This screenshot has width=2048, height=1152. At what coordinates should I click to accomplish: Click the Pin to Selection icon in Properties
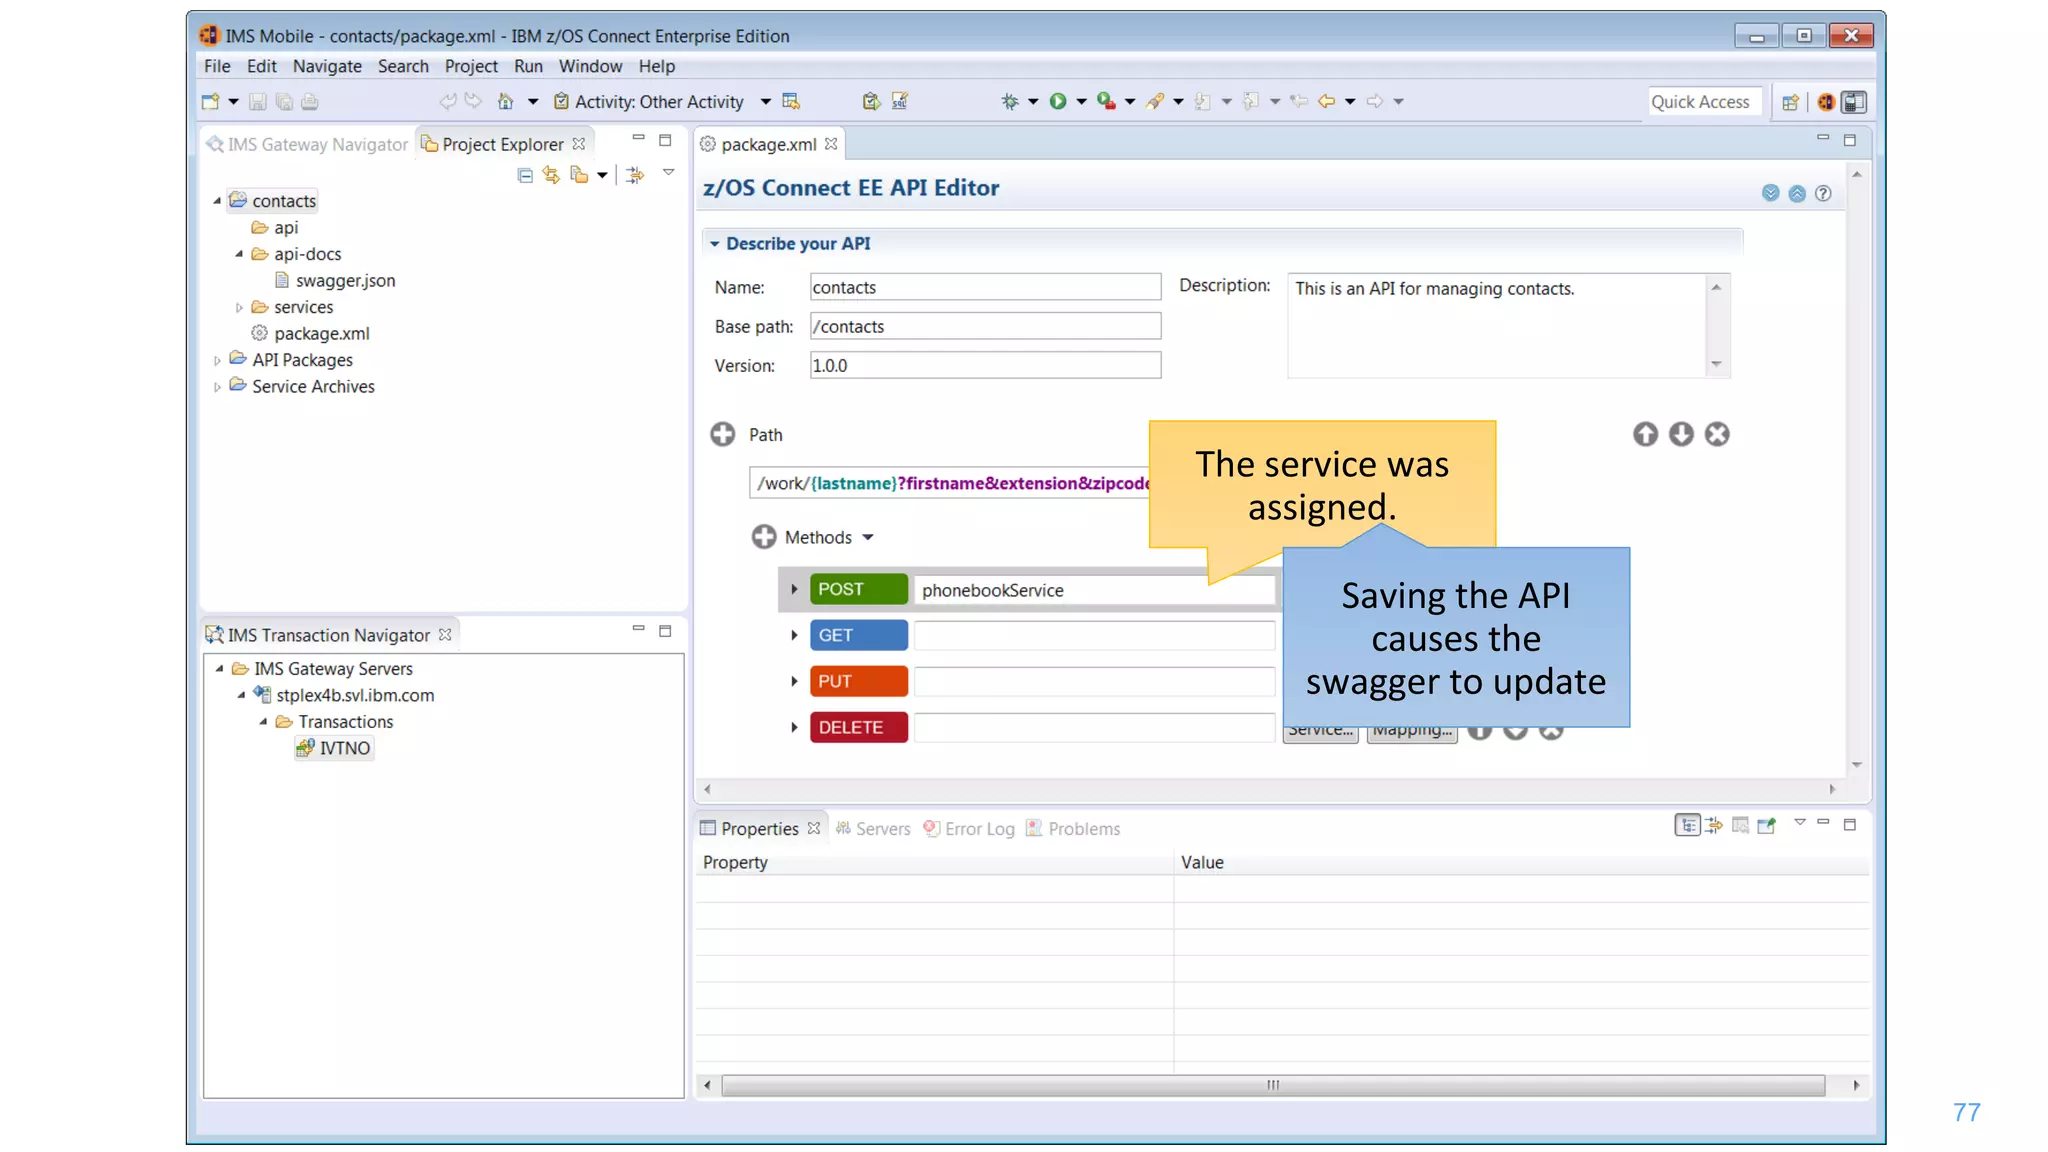click(1766, 825)
